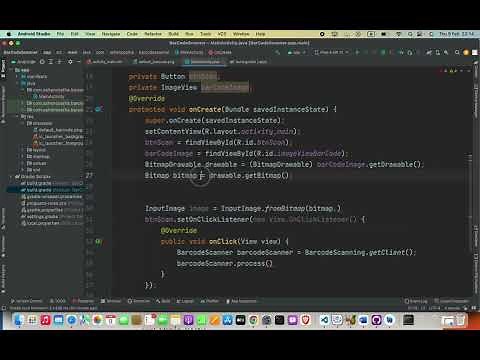Select MainActivity in the project tree
Screen dimensions: 480x360
pos(48,96)
